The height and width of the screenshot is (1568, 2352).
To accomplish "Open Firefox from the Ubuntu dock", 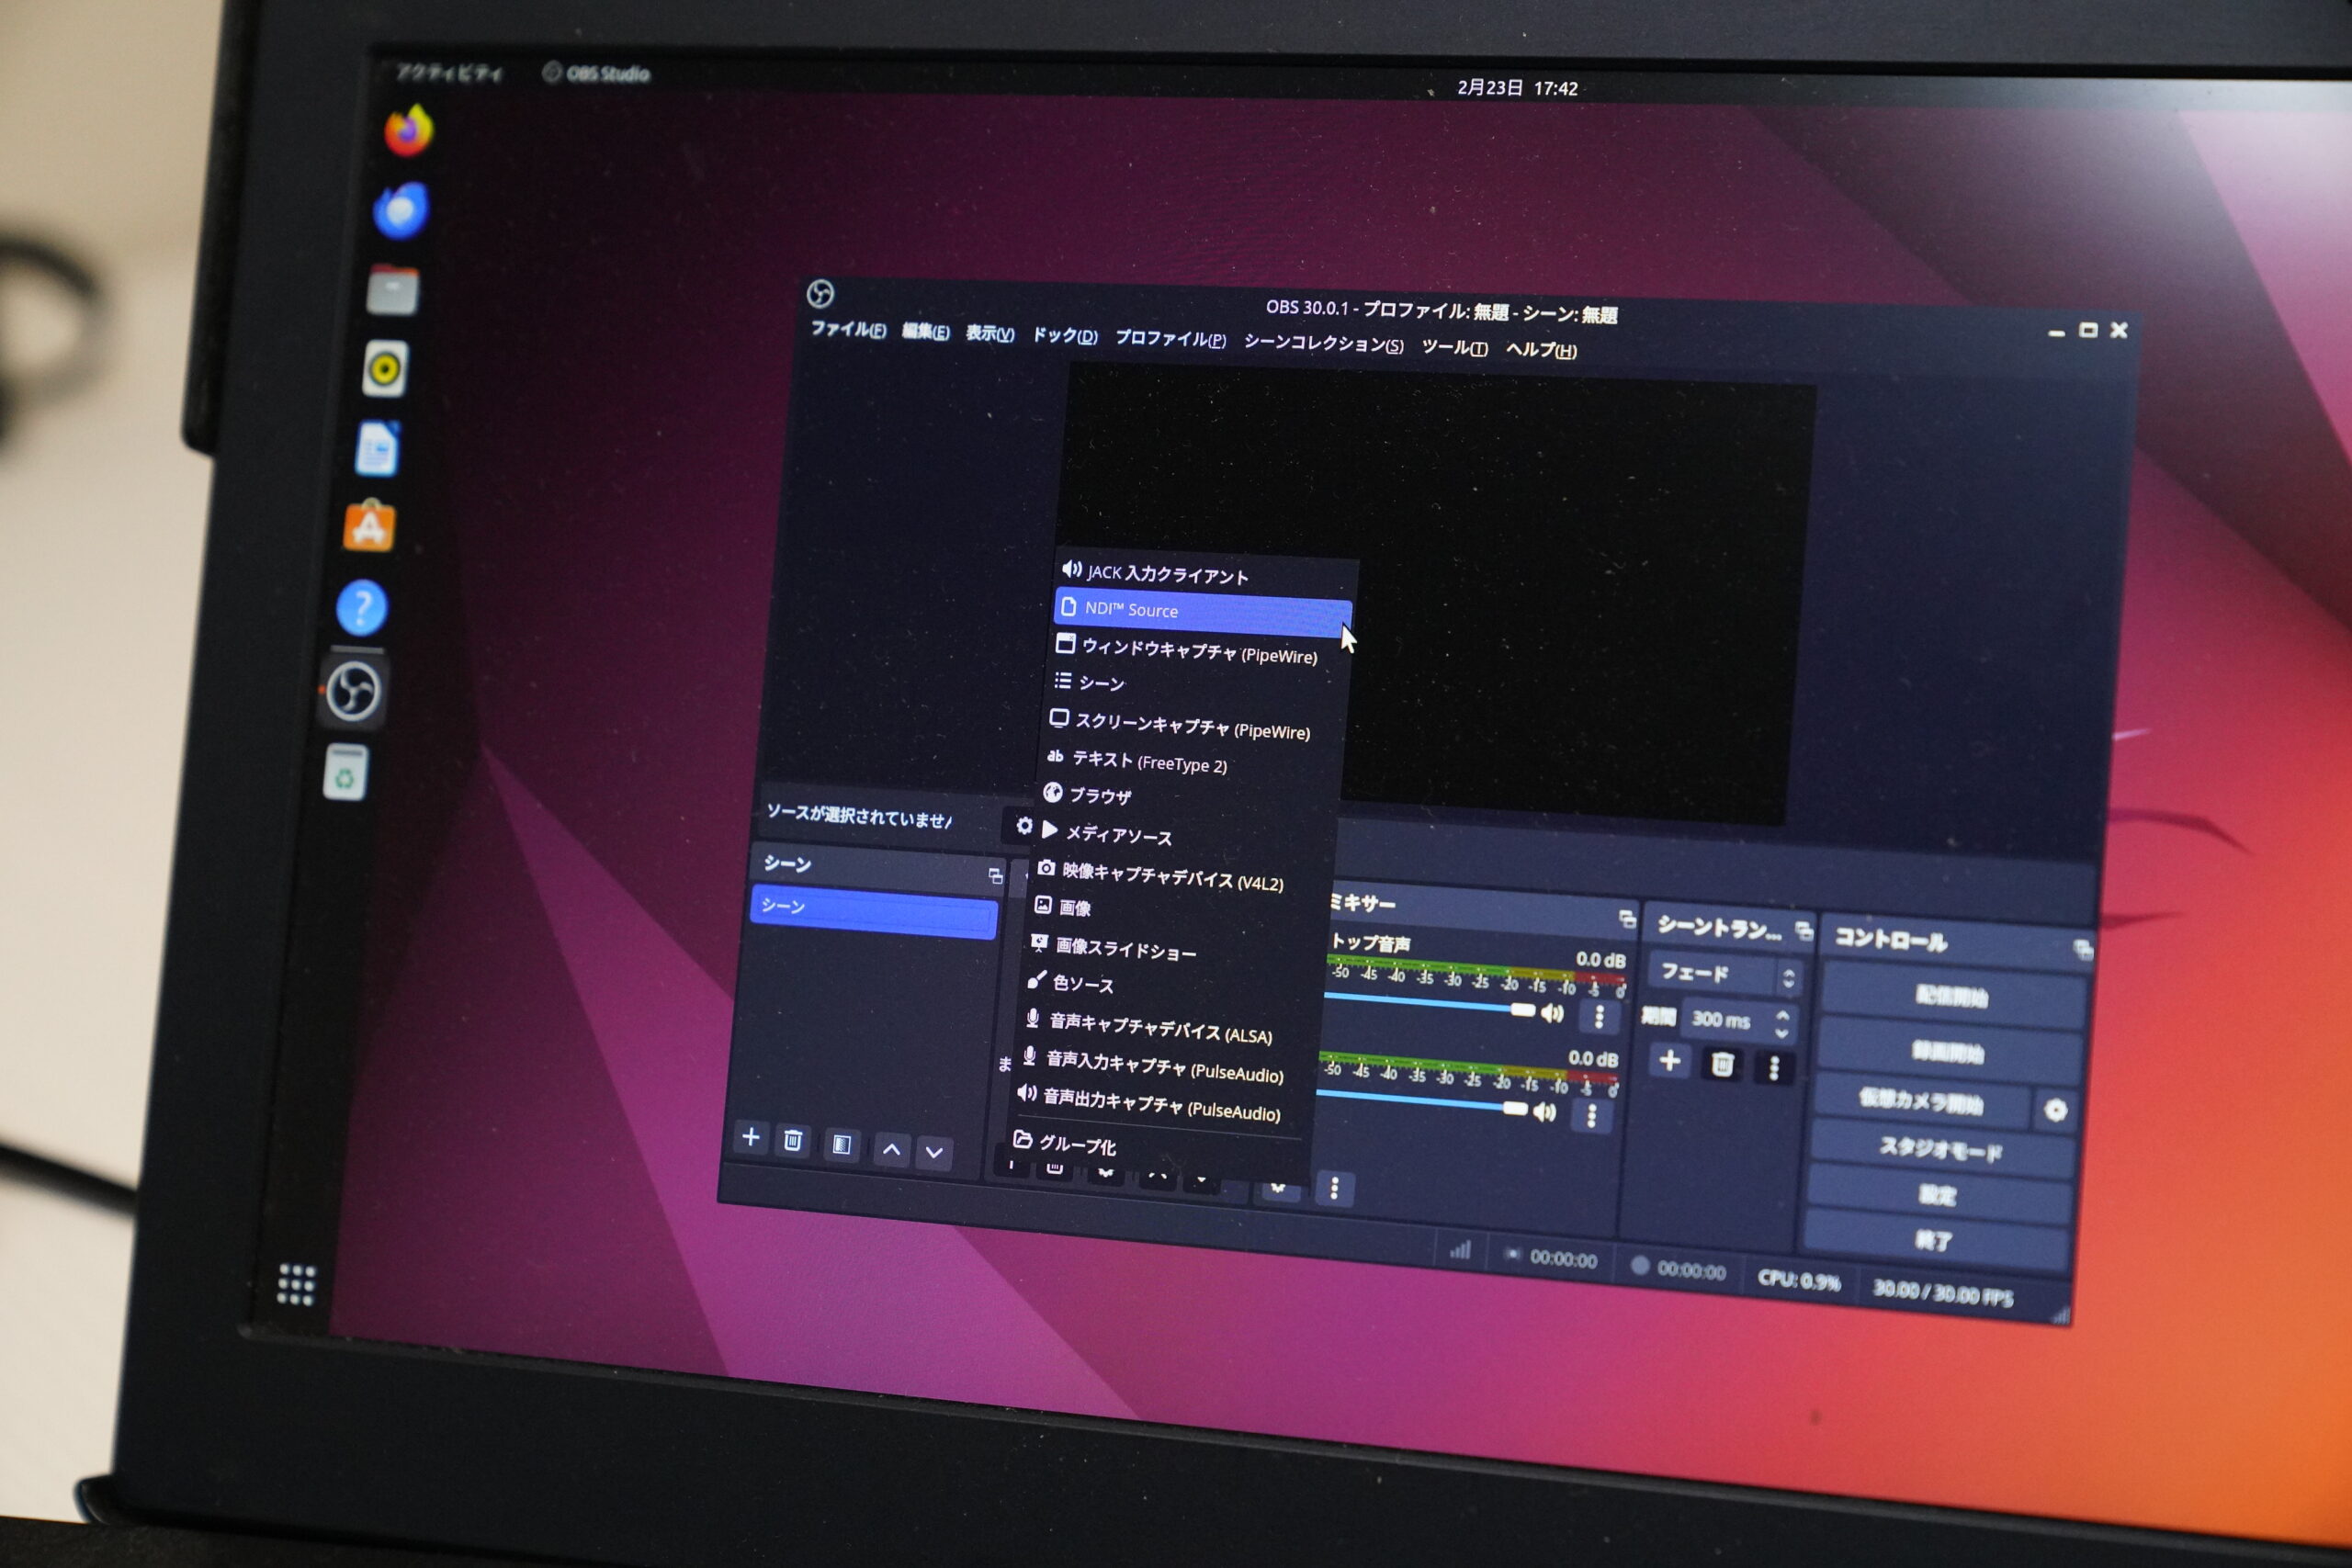I will pyautogui.click(x=408, y=132).
